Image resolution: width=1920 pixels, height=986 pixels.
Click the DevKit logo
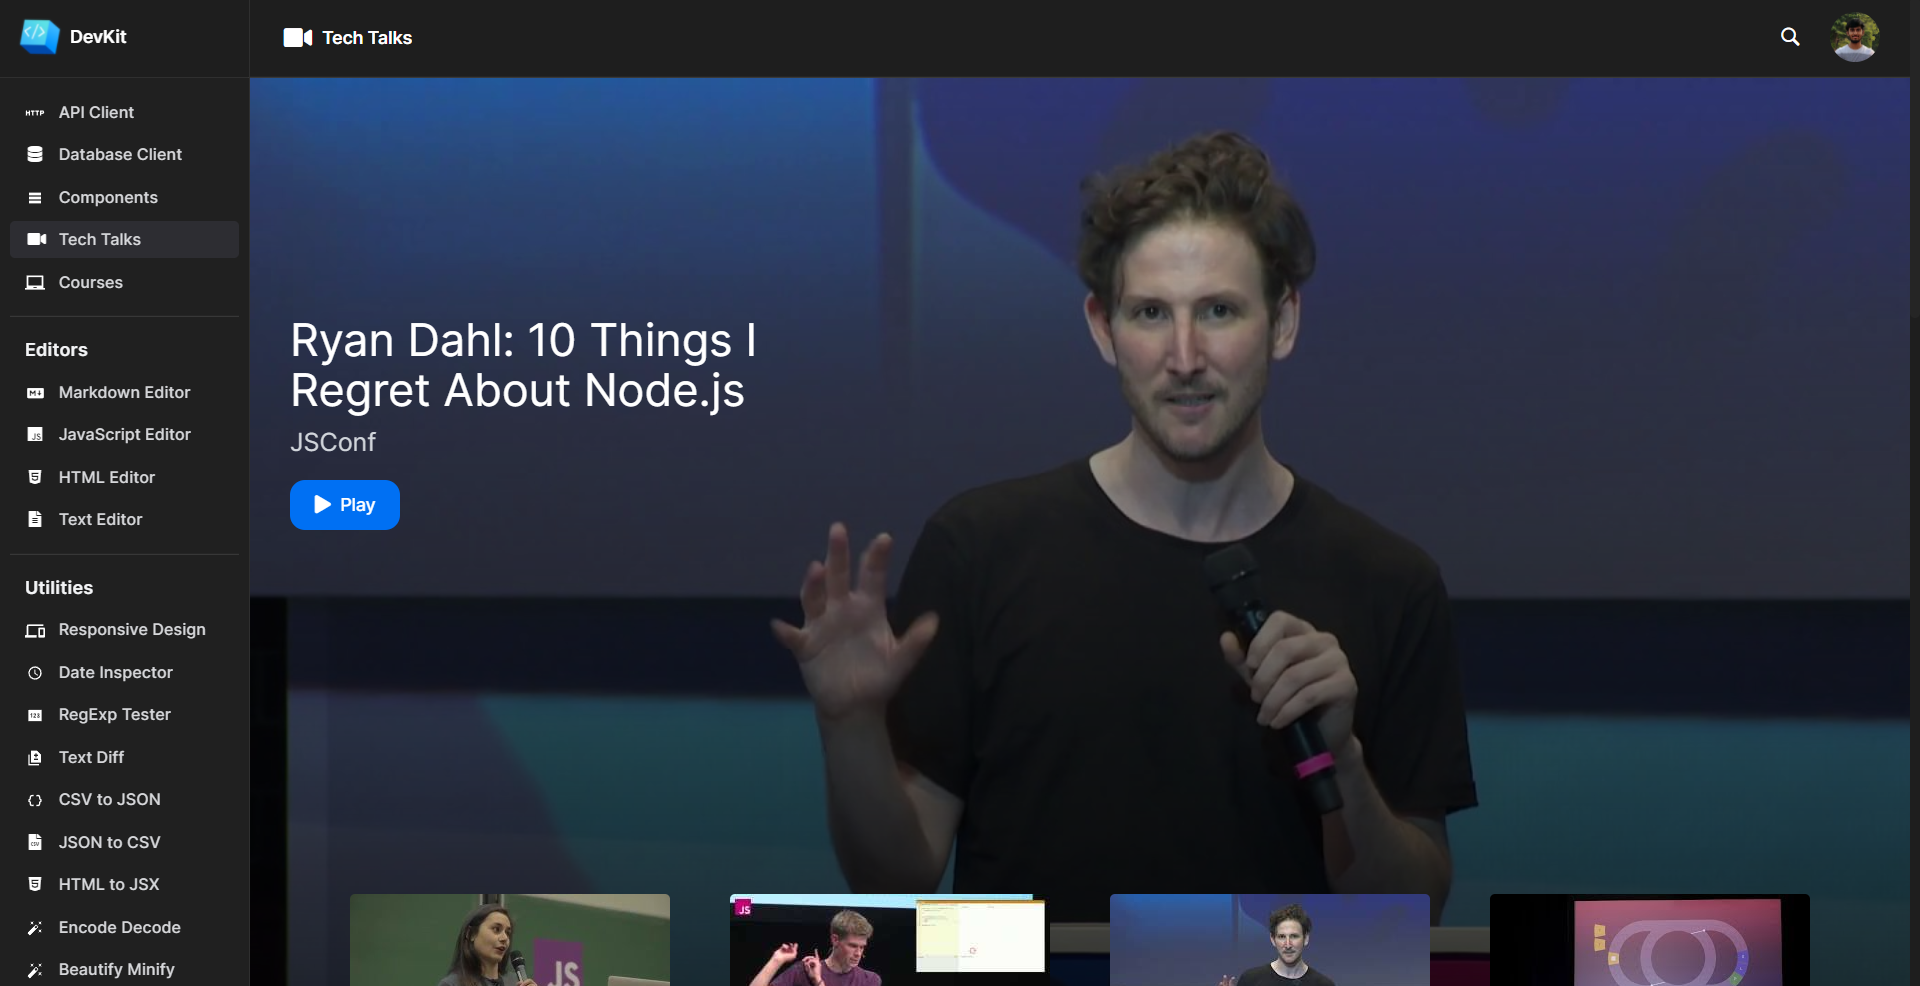pyautogui.click(x=73, y=37)
